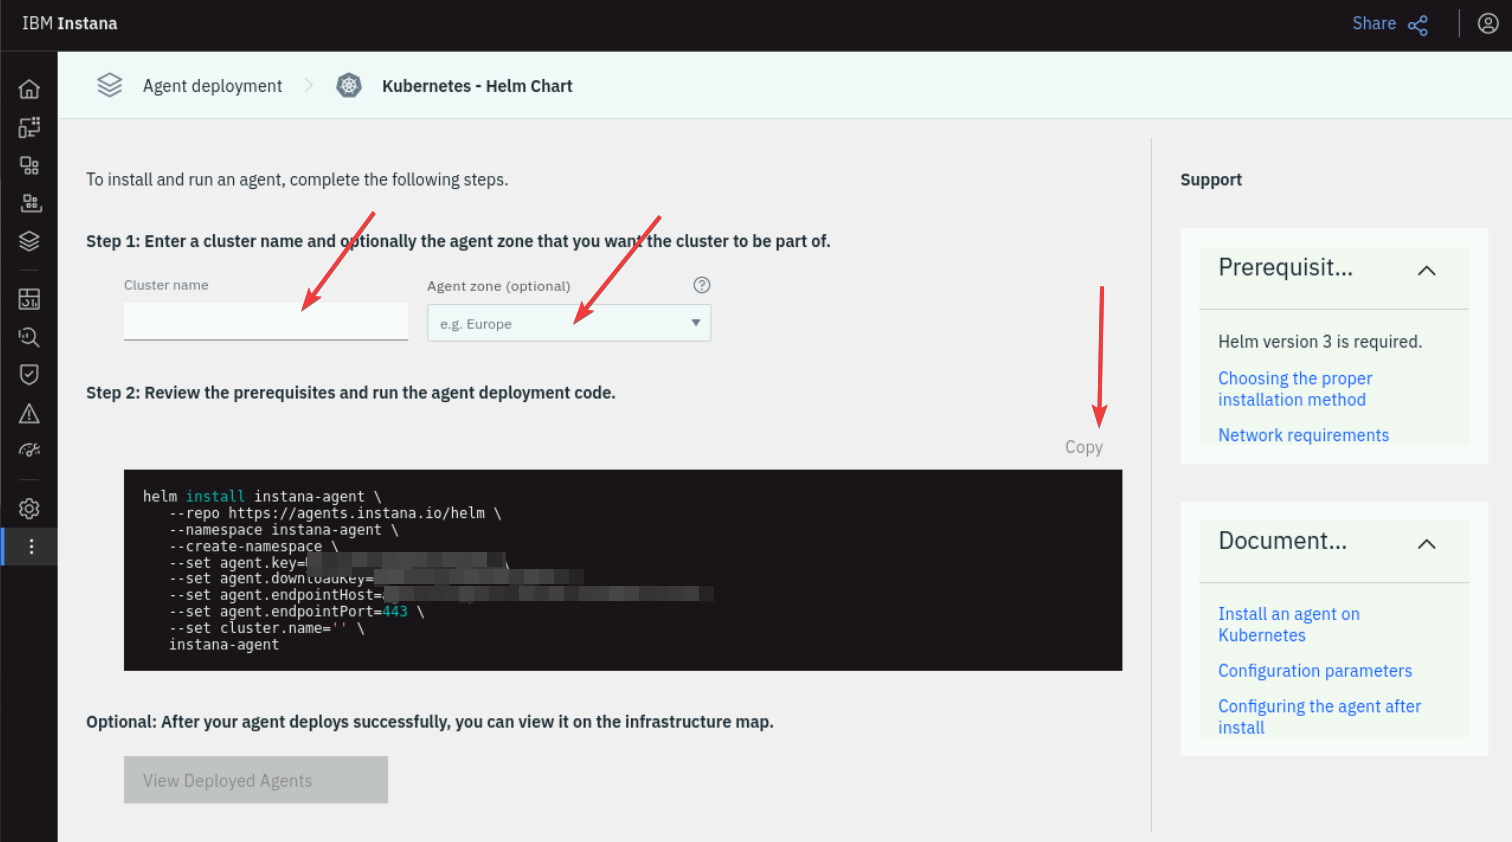1512x842 pixels.
Task: Open the applications icon, third in sidebar
Action: pyautogui.click(x=29, y=165)
